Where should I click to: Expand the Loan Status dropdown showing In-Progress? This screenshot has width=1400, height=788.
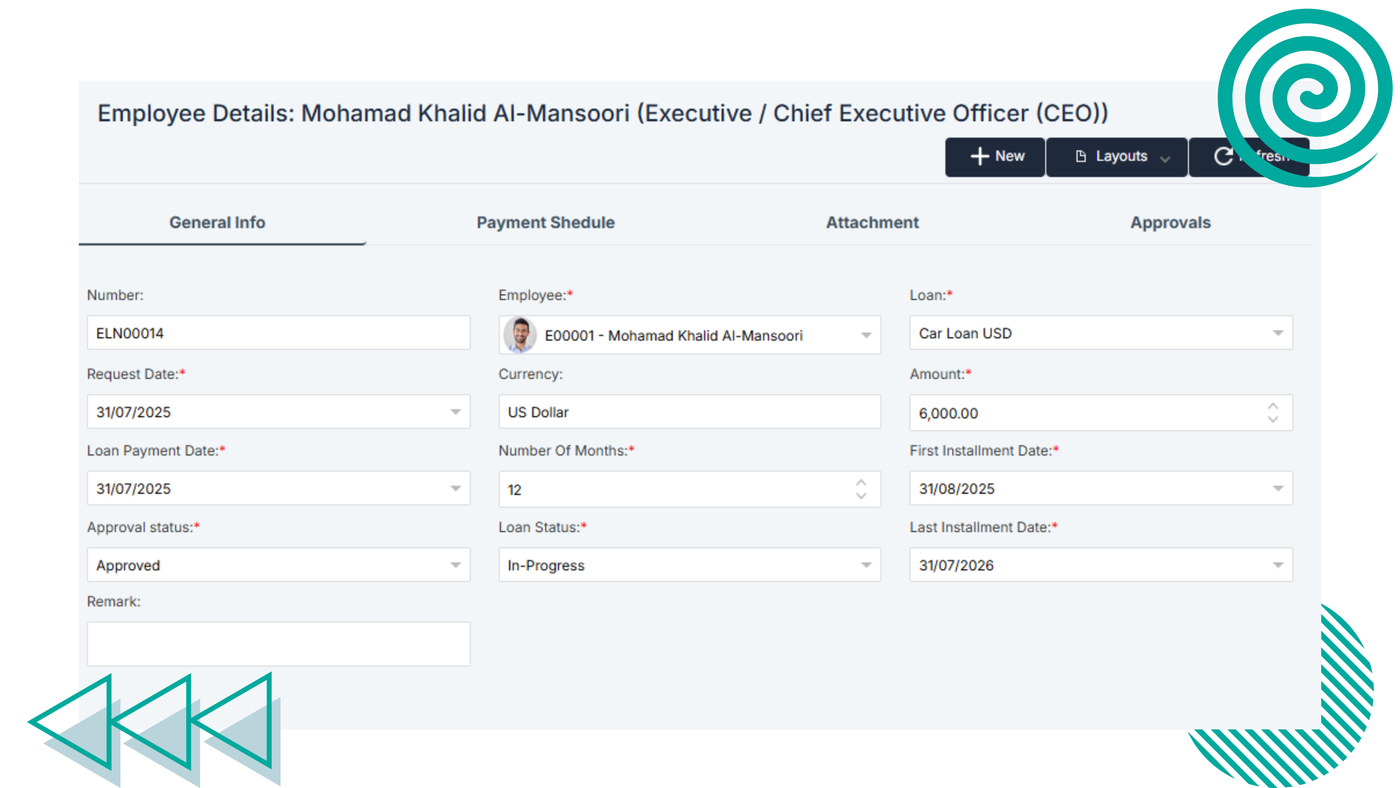pos(866,565)
